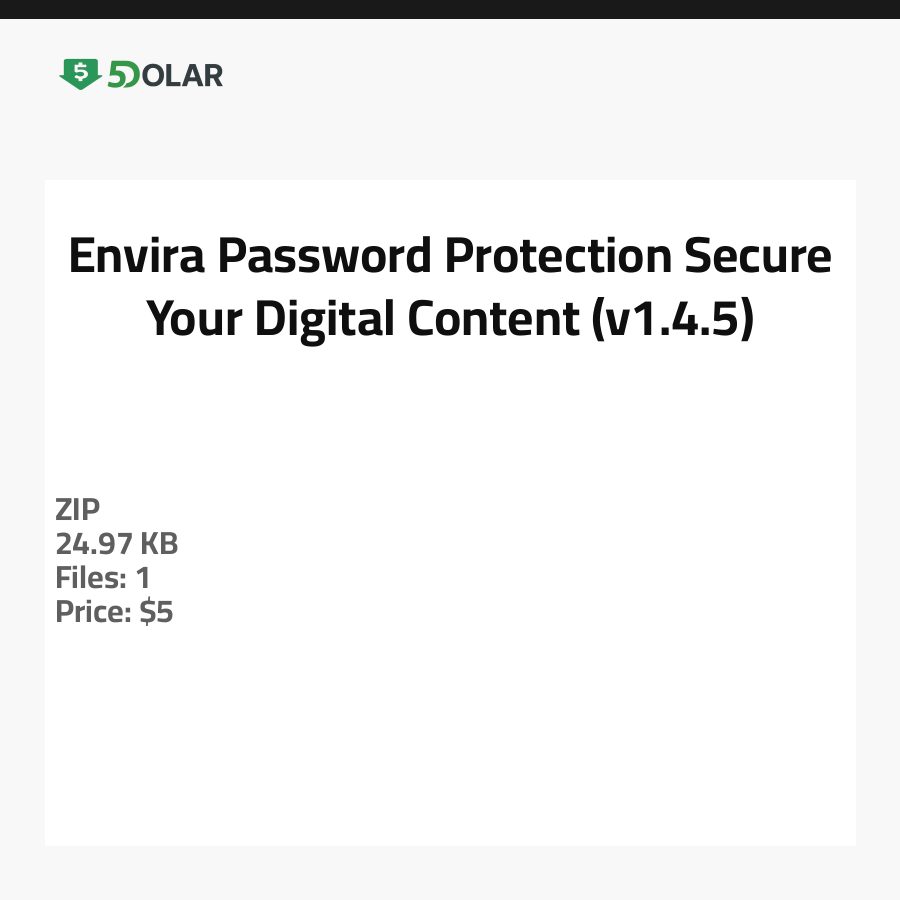
Task: Click the green 5 in the logo
Action: pos(116,75)
